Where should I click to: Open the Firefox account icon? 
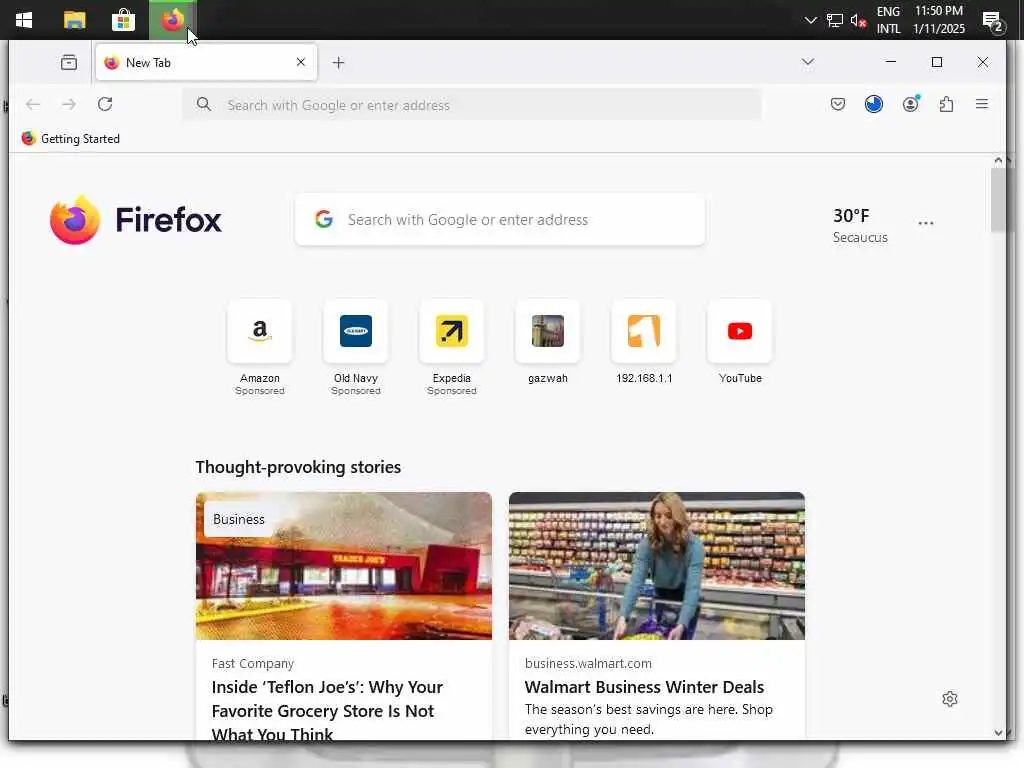[910, 104]
